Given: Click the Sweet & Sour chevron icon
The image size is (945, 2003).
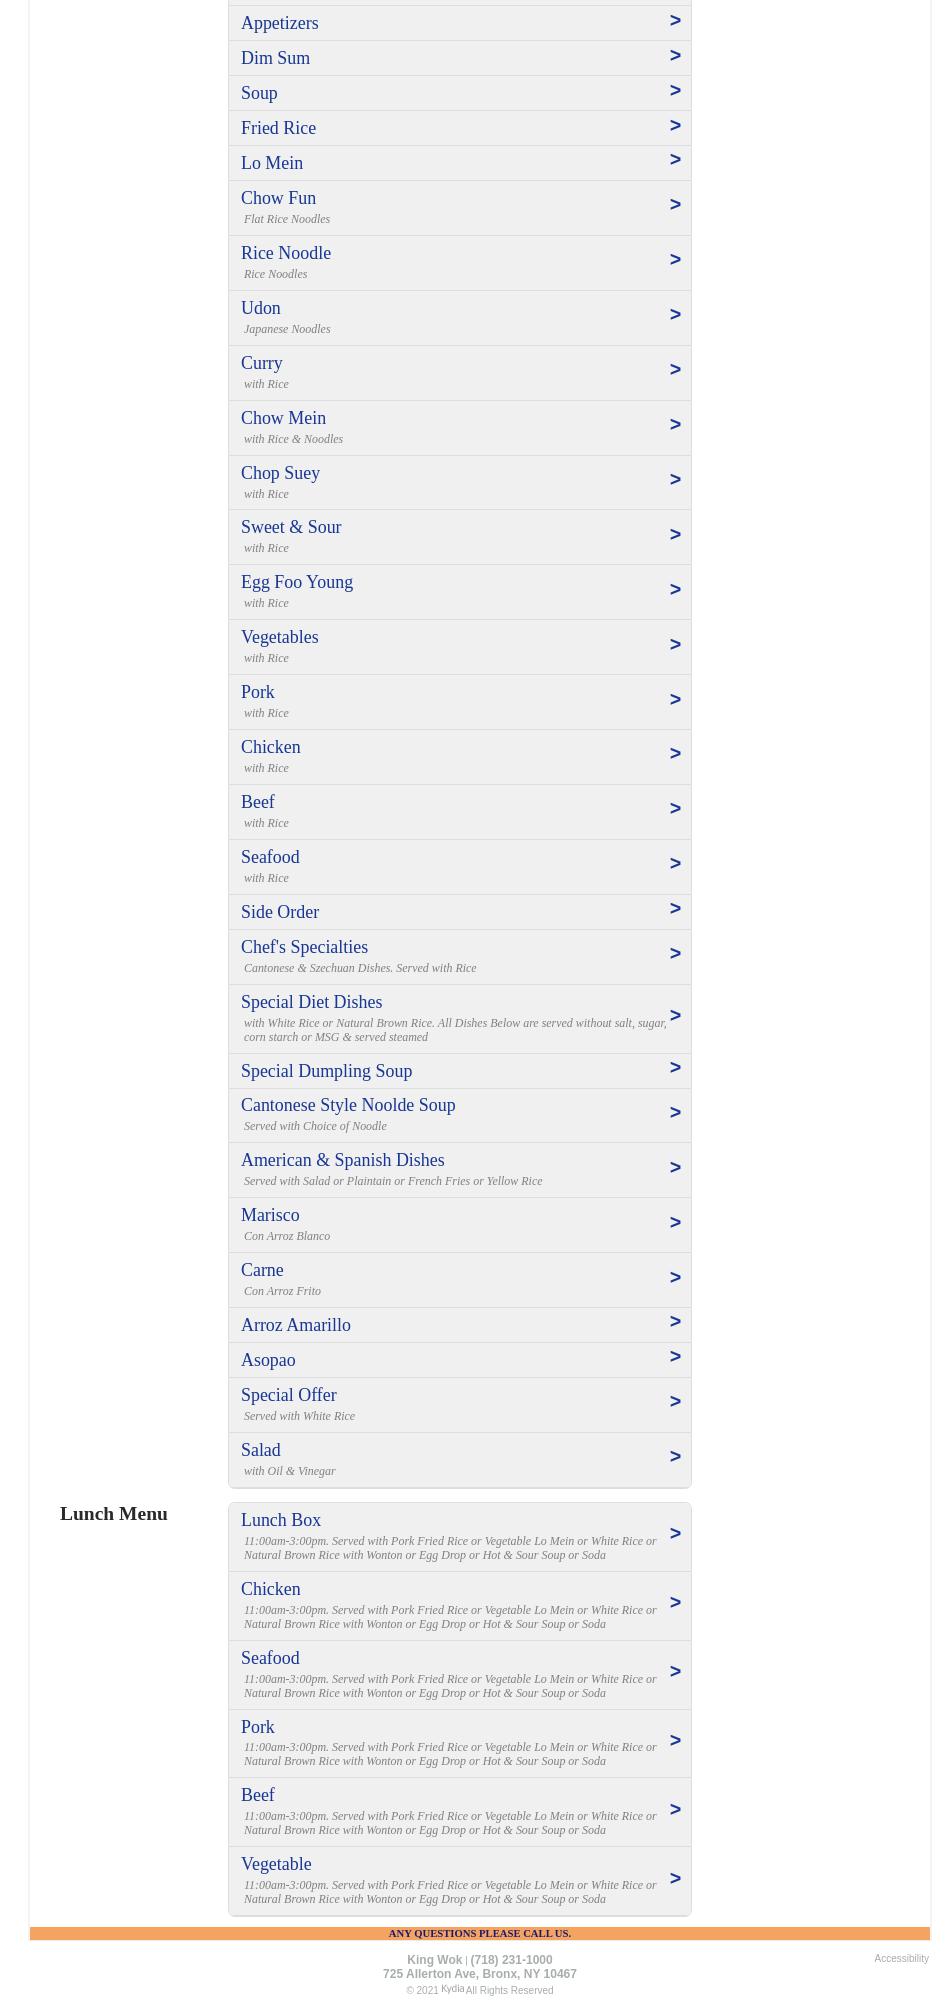Looking at the screenshot, I should [x=675, y=535].
